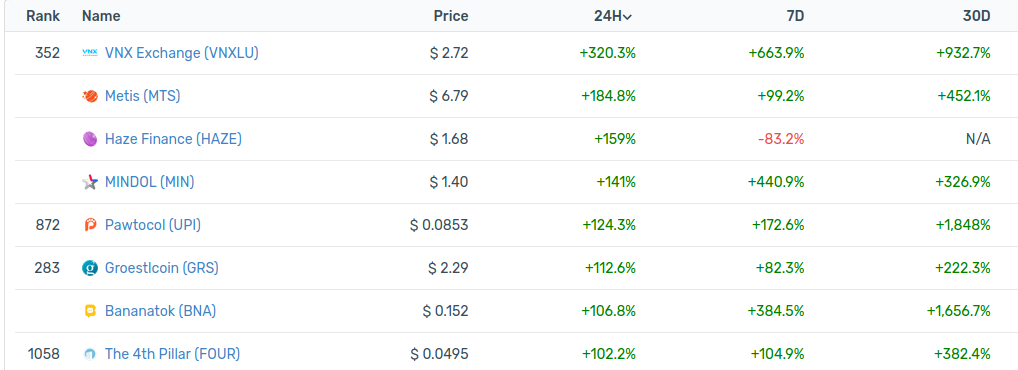Screen dimensions: 1018x370
Task: Sort by the Price column header
Action: coord(451,16)
